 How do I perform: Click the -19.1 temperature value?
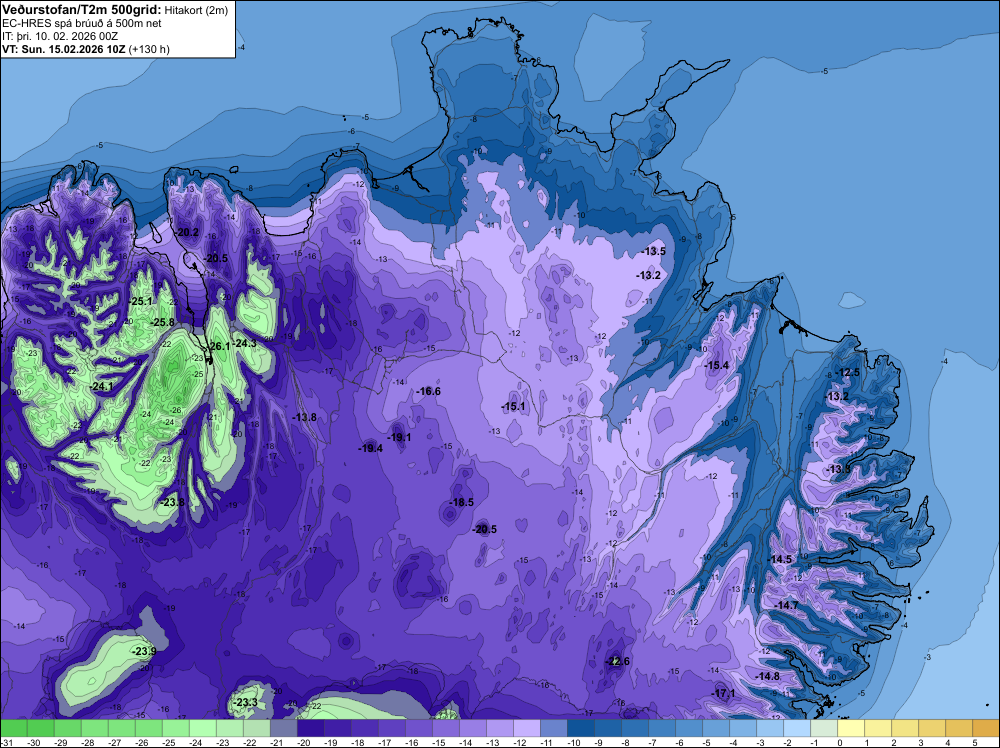tap(399, 437)
